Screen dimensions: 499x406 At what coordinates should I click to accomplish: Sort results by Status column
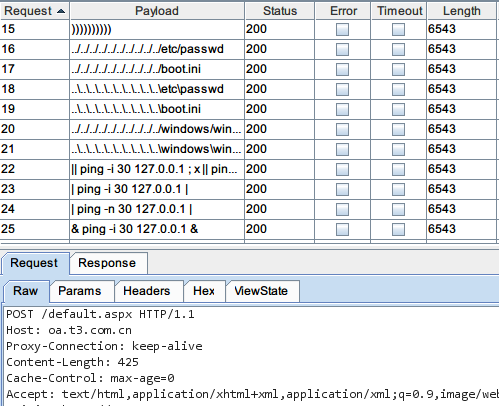tap(280, 11)
